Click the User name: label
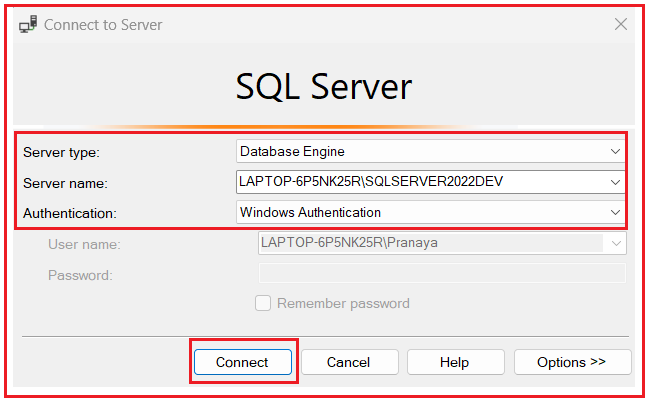The image size is (648, 401). [84, 244]
